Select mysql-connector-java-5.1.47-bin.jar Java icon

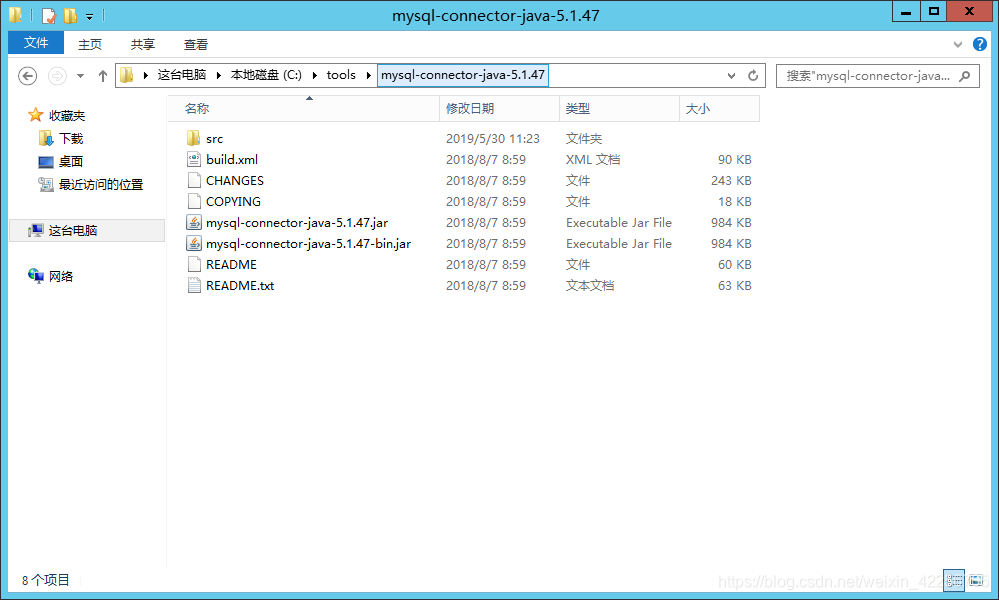(194, 243)
